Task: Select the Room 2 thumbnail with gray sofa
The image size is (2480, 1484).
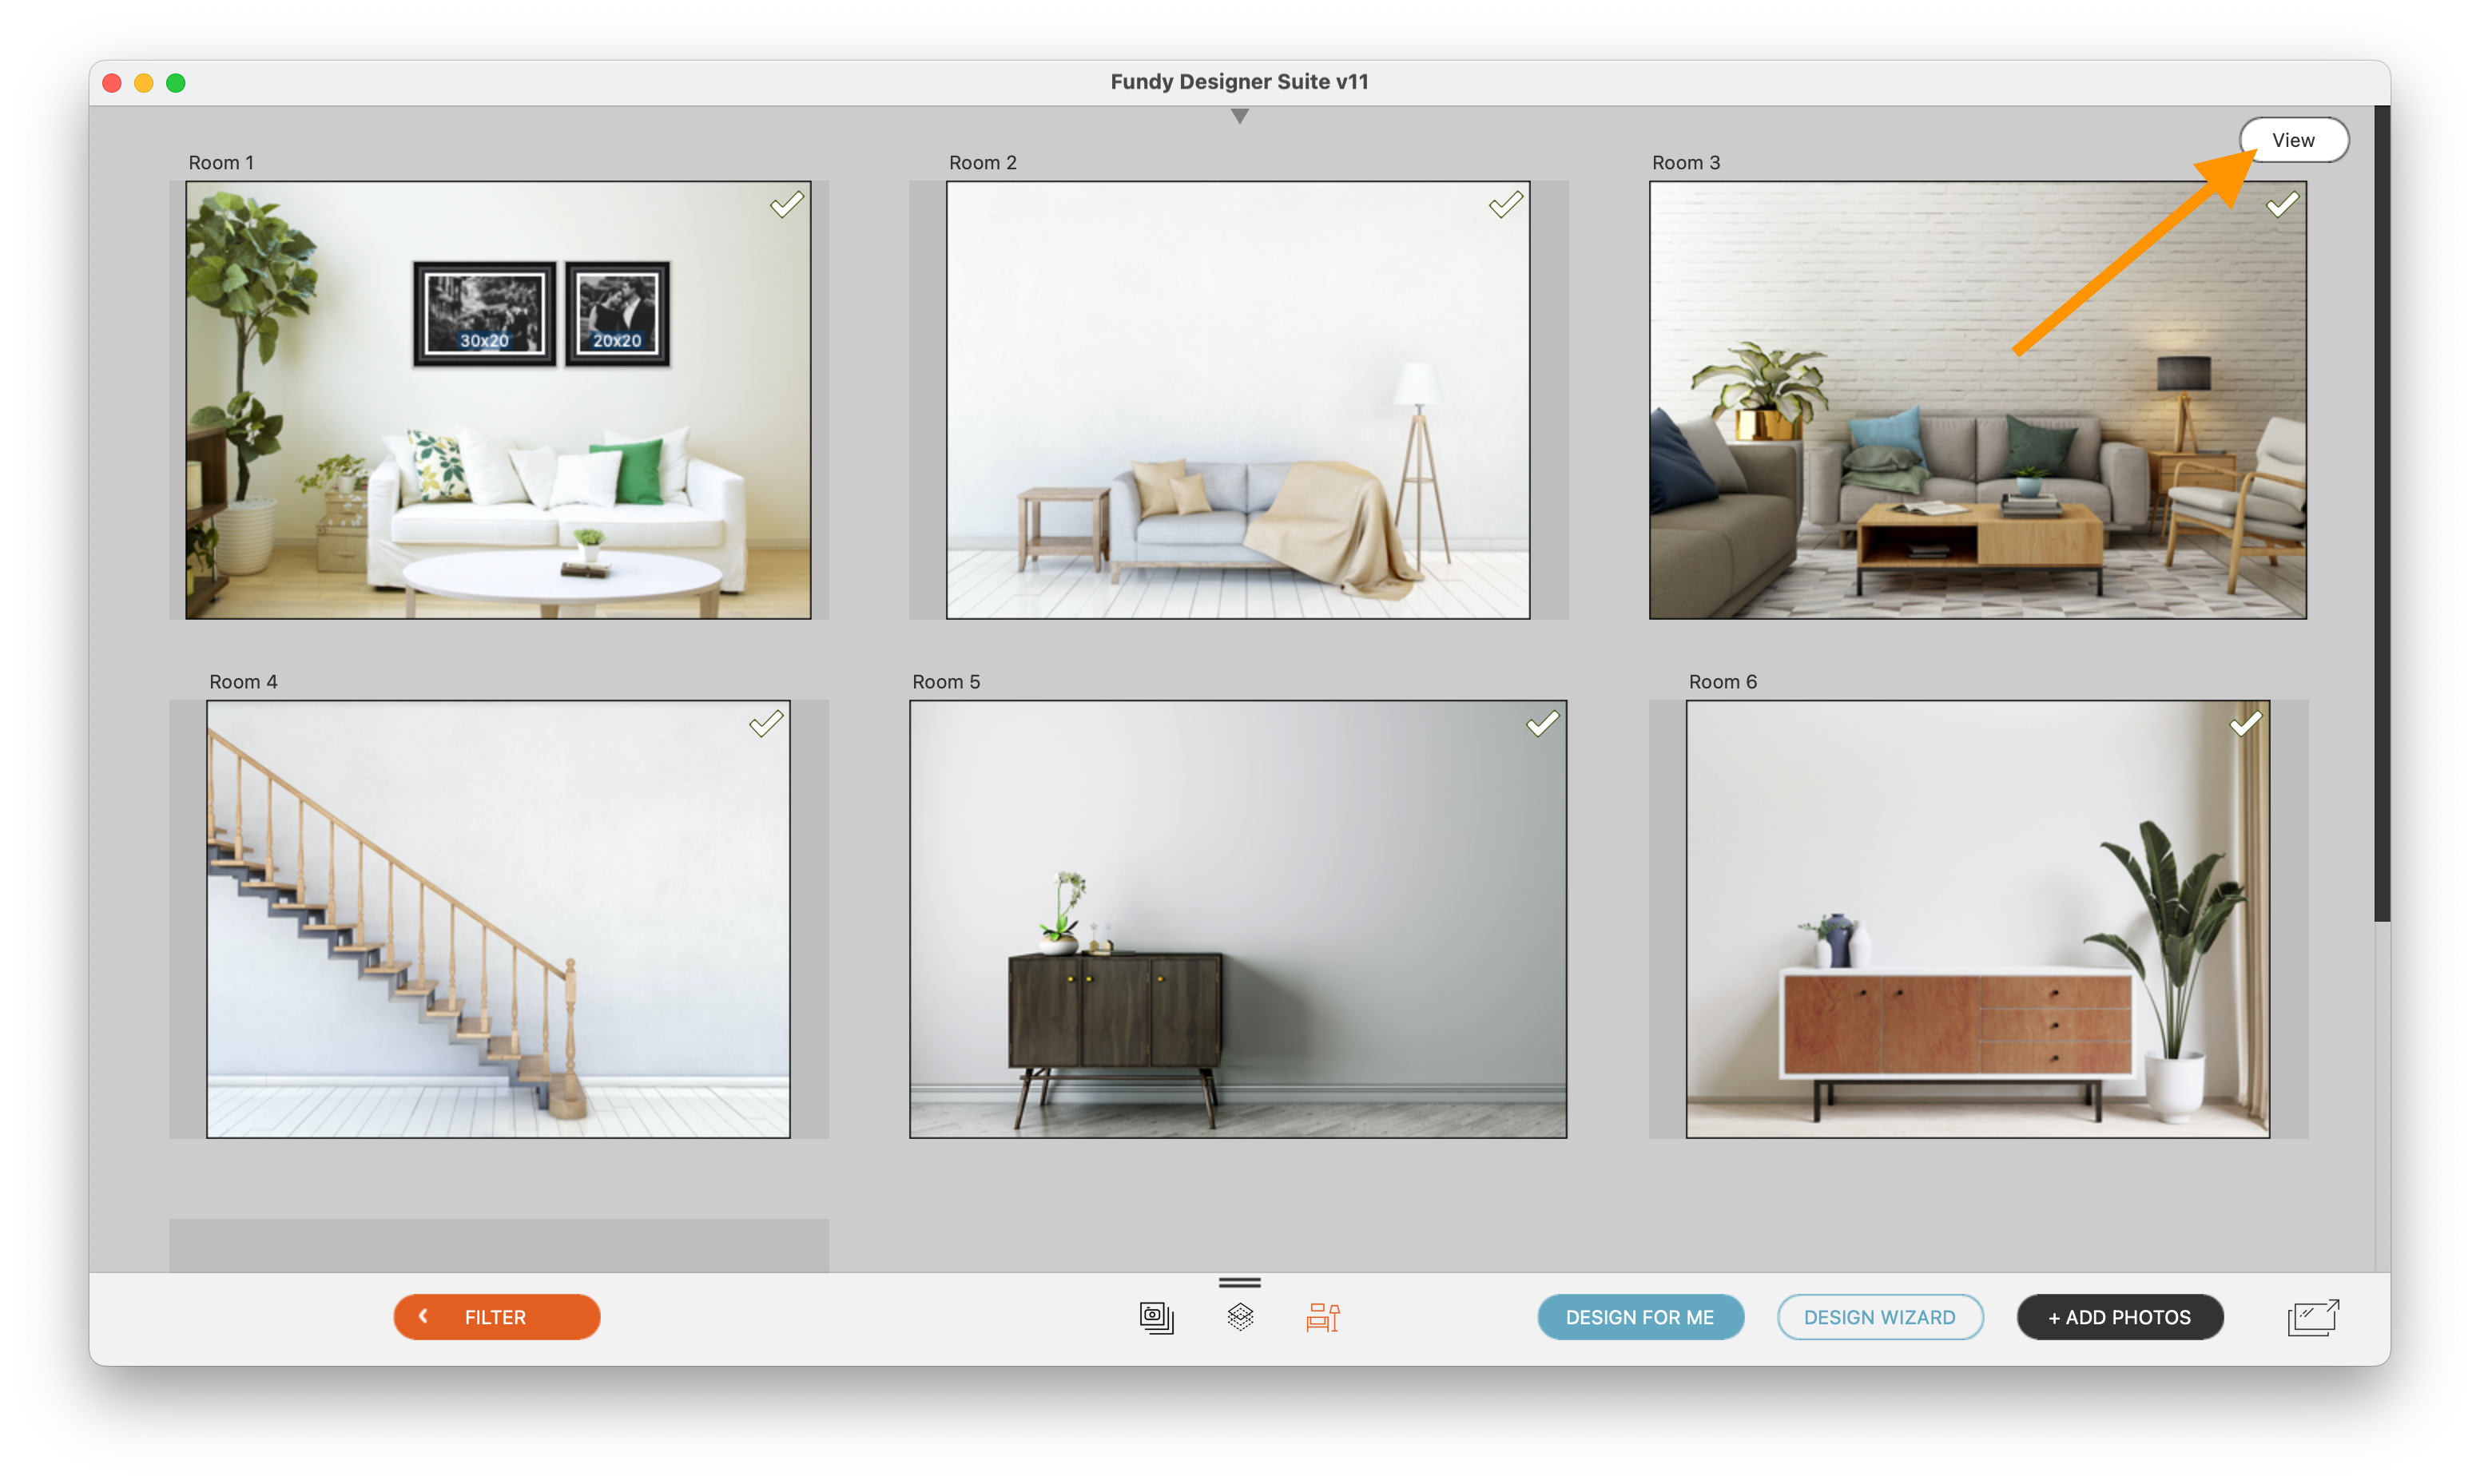Action: coord(1238,400)
